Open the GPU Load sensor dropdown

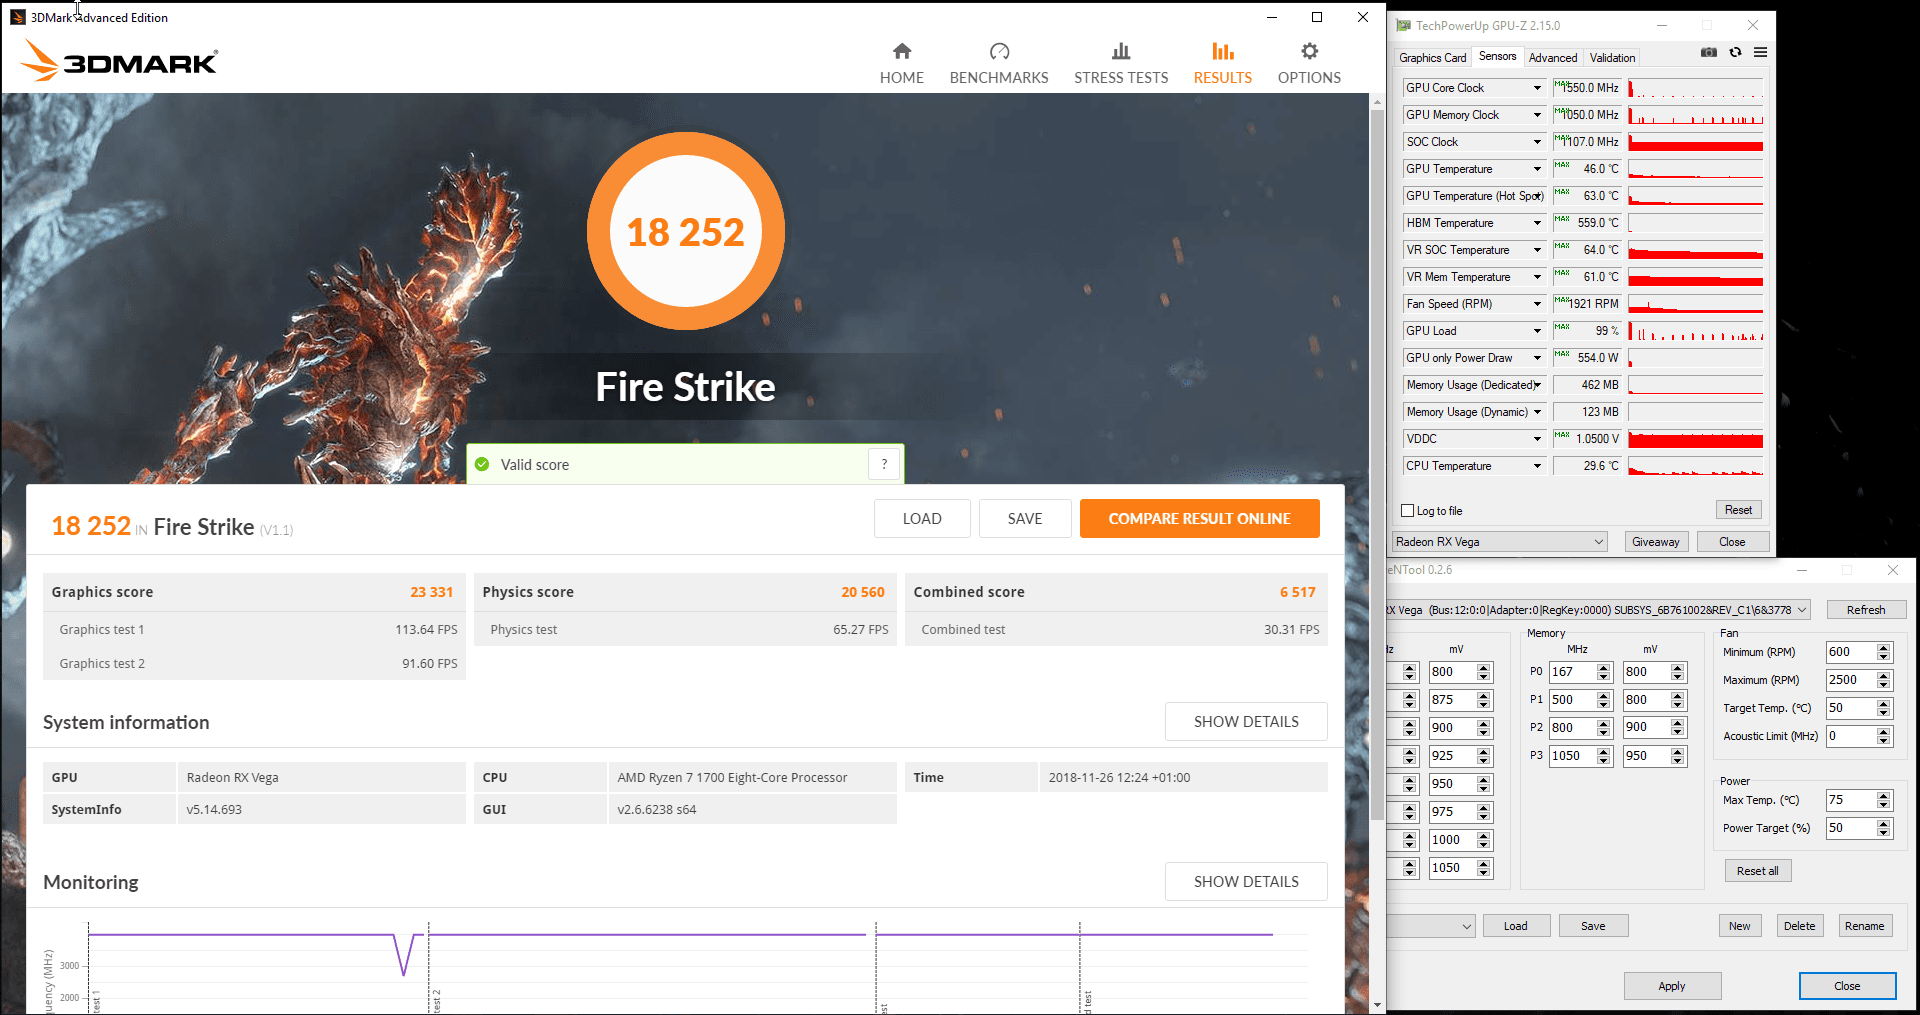(1537, 331)
